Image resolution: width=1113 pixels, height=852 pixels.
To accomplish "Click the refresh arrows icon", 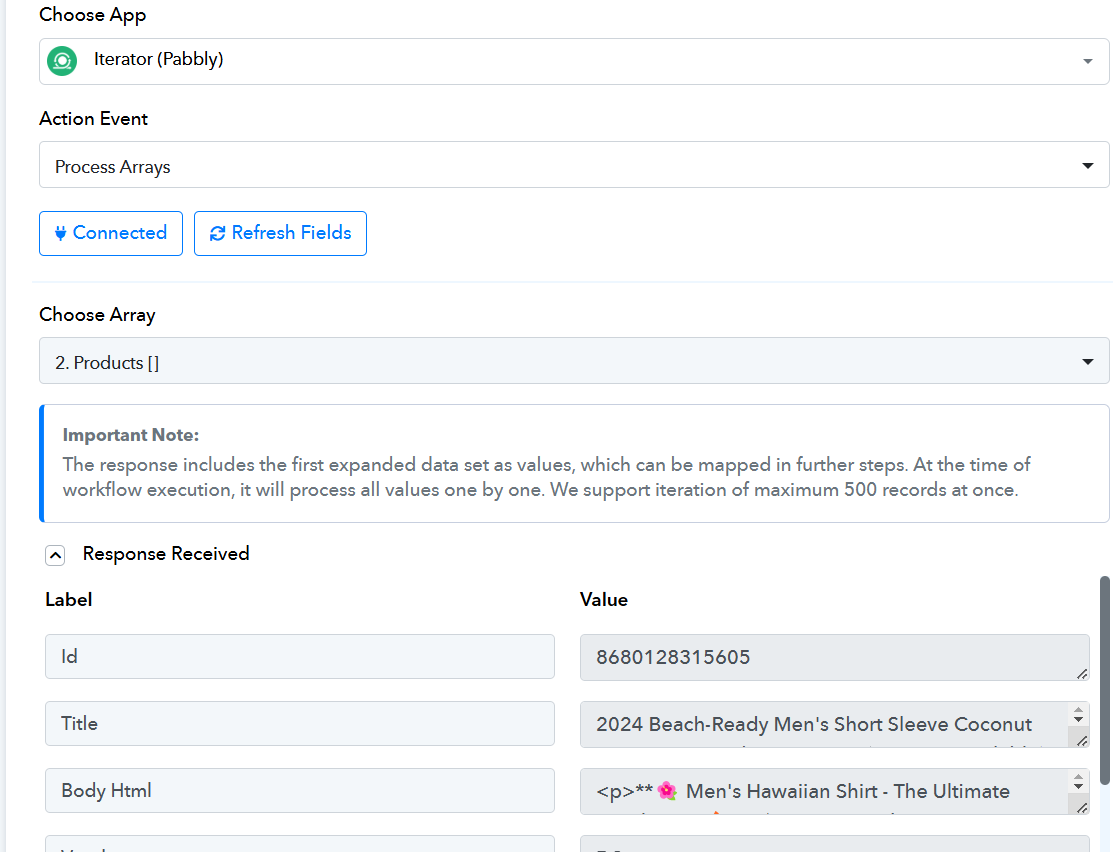I will [x=217, y=233].
